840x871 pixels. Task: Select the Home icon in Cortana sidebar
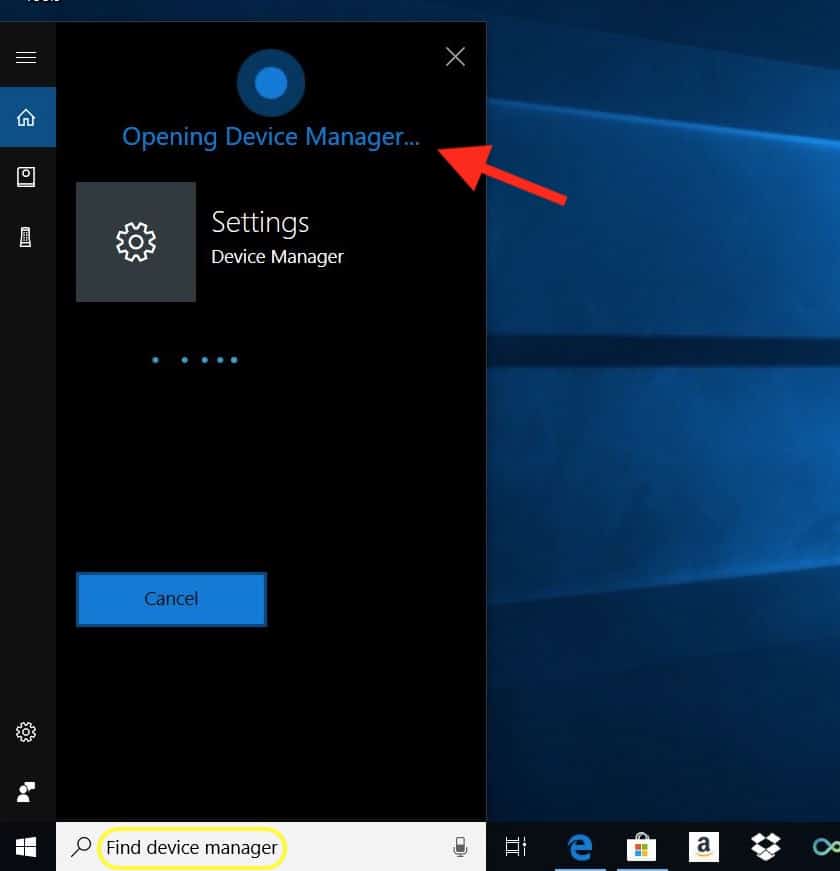[27, 117]
